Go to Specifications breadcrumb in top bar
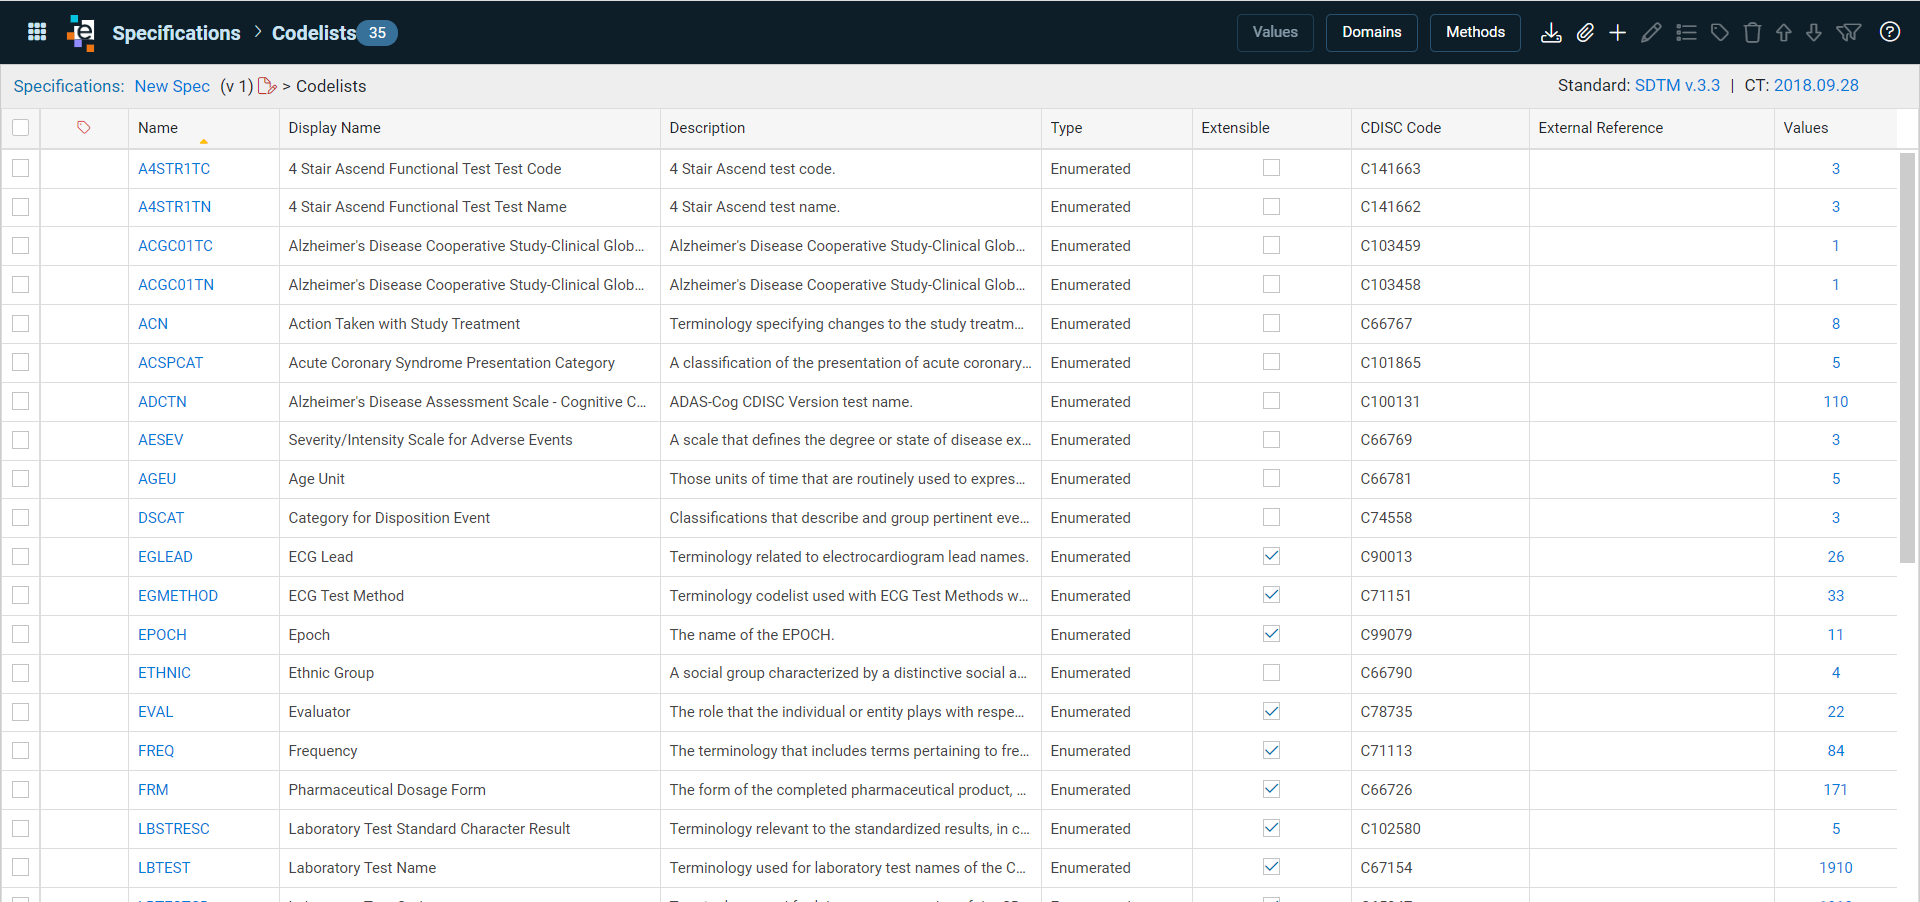The width and height of the screenshot is (1920, 902). [x=176, y=33]
